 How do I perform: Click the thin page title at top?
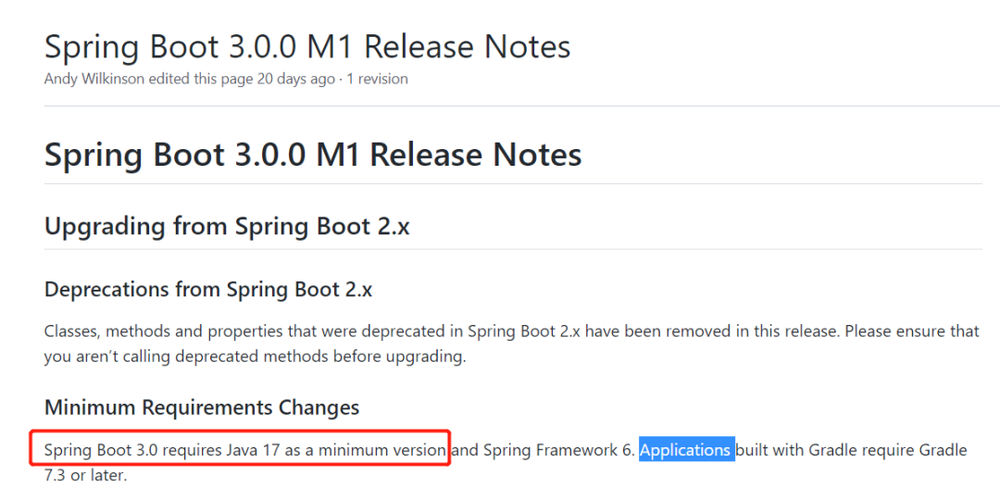(307, 46)
